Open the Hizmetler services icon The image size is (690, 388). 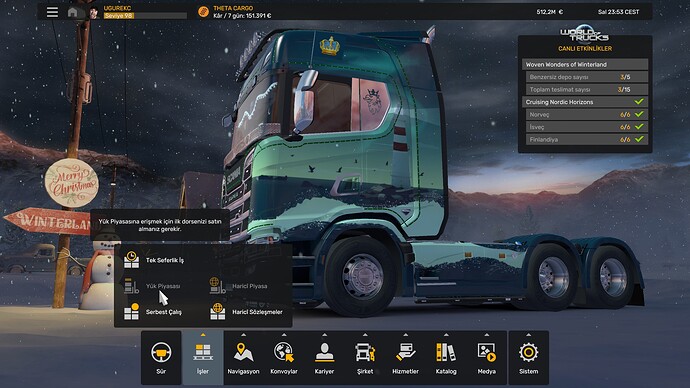pyautogui.click(x=405, y=352)
